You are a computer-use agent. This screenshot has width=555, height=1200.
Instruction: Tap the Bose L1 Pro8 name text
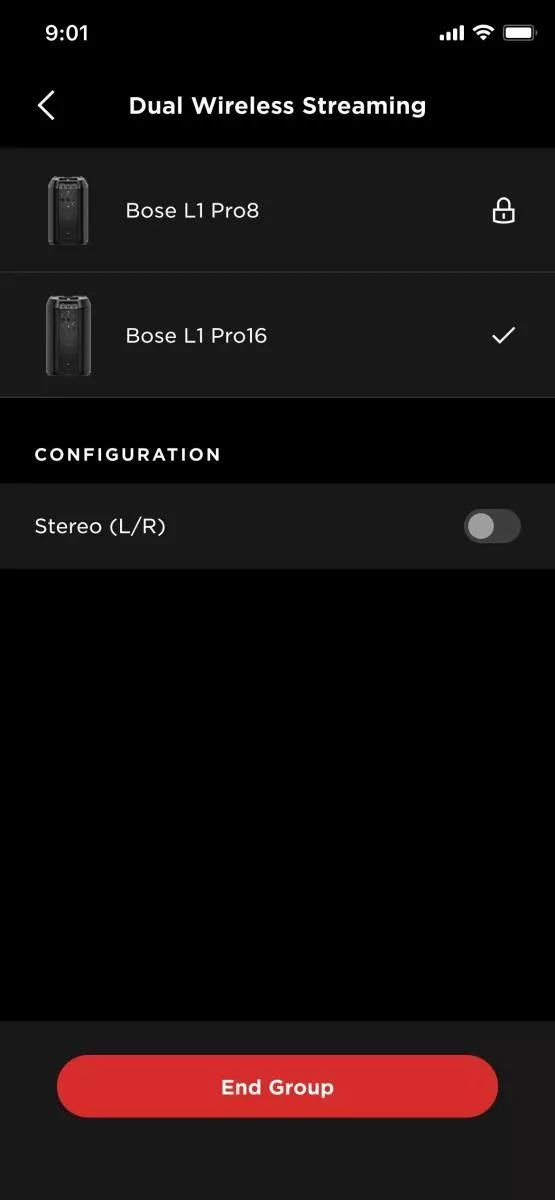(x=192, y=210)
